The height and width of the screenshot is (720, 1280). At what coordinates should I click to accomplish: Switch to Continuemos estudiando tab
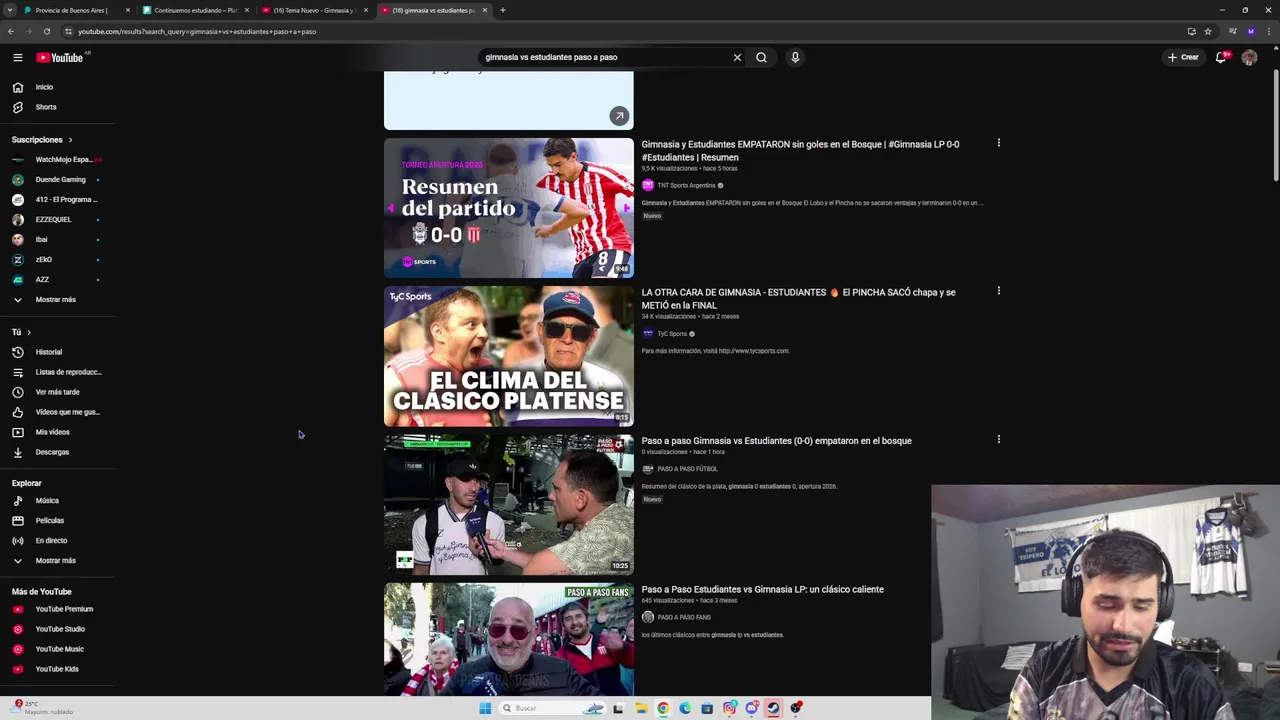click(x=195, y=10)
